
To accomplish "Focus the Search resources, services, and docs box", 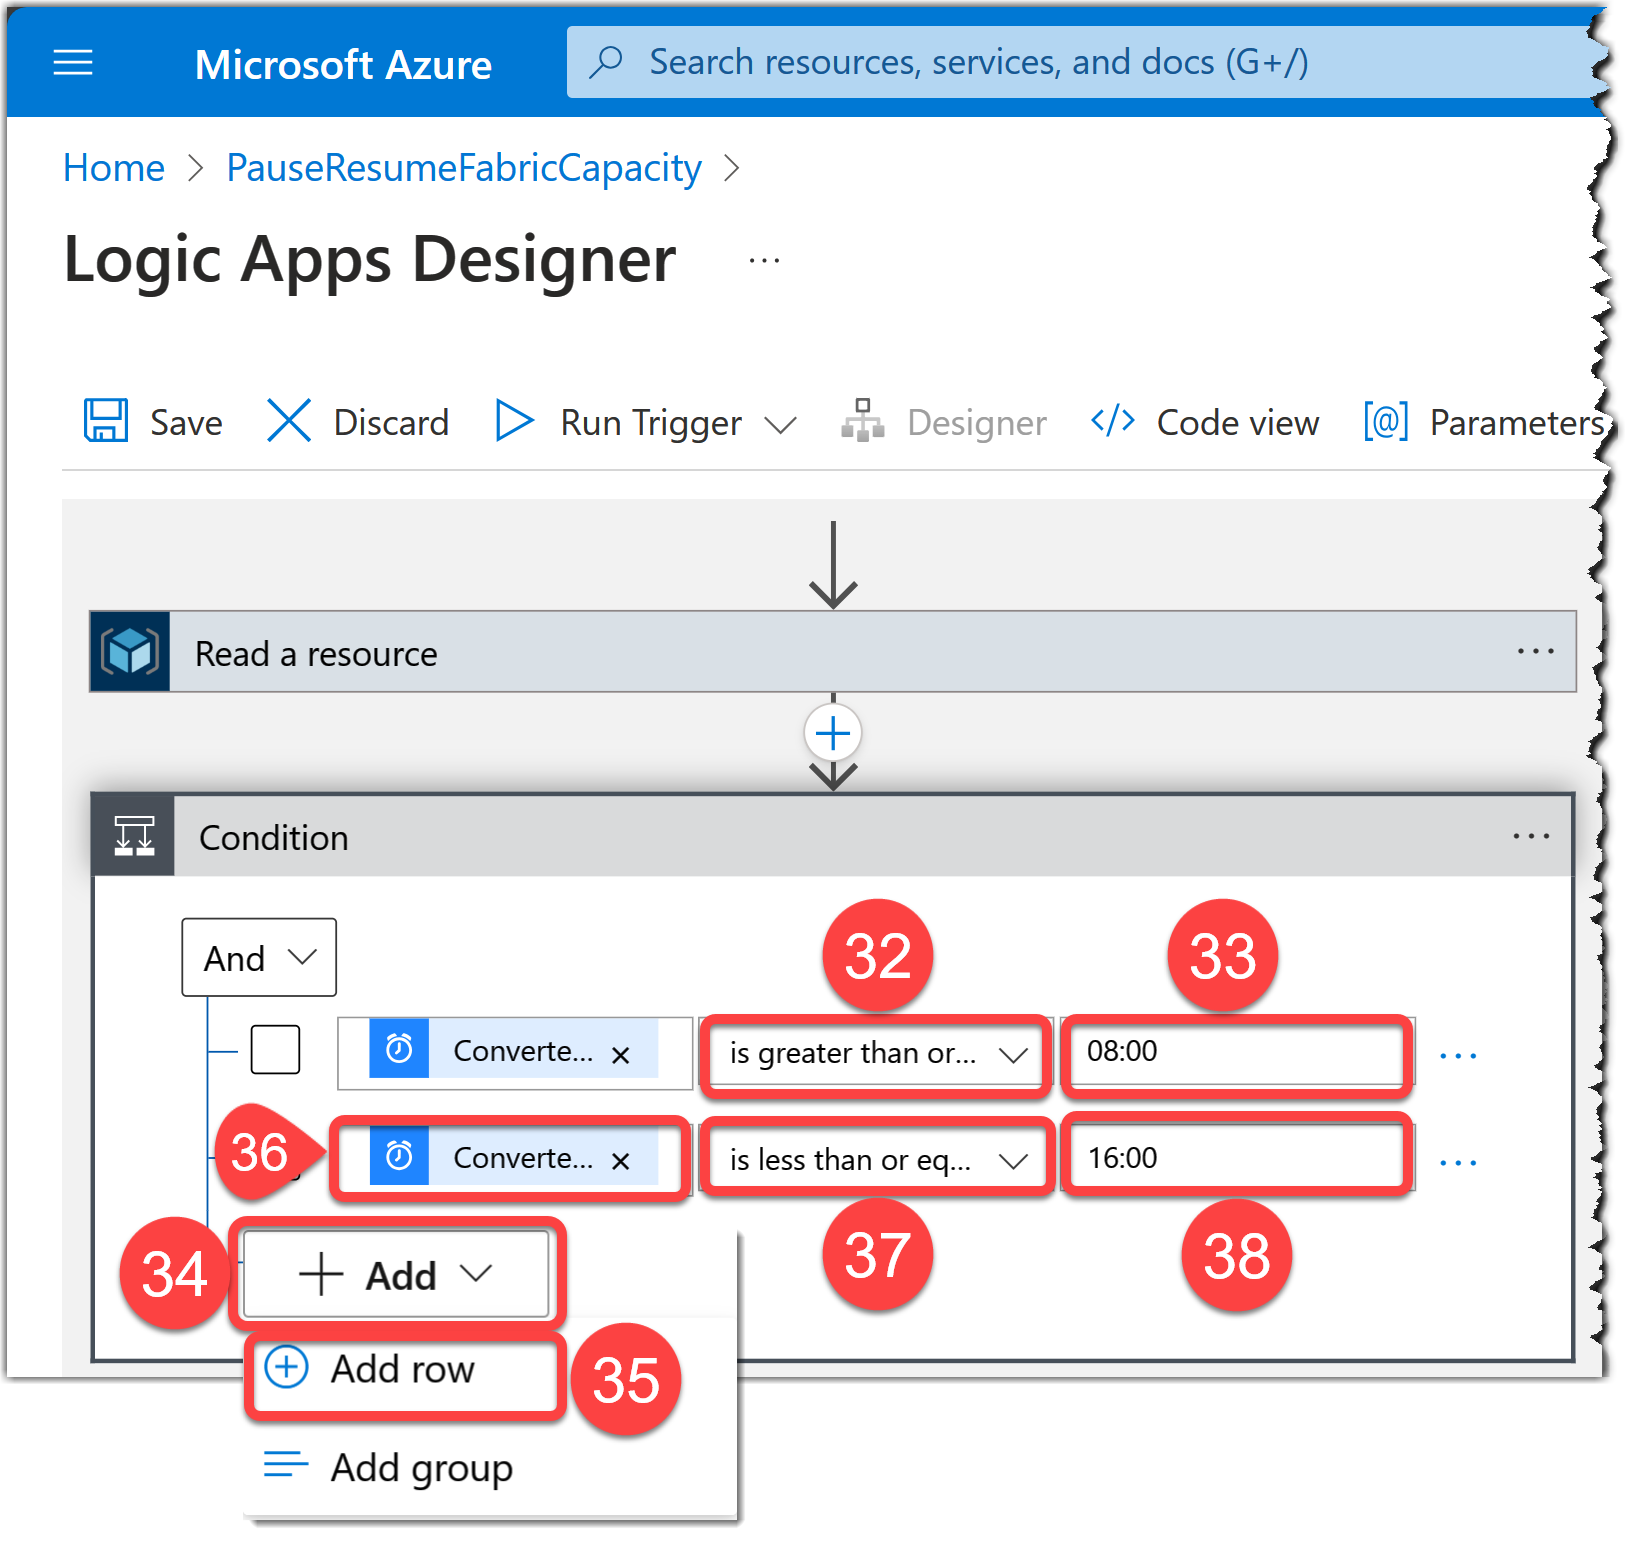I will 1085,62.
